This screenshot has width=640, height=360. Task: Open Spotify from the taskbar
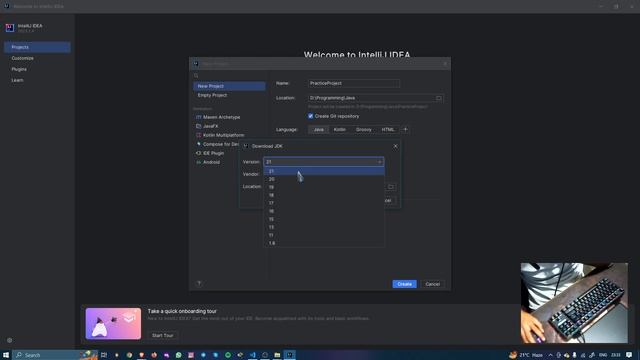pos(228,355)
